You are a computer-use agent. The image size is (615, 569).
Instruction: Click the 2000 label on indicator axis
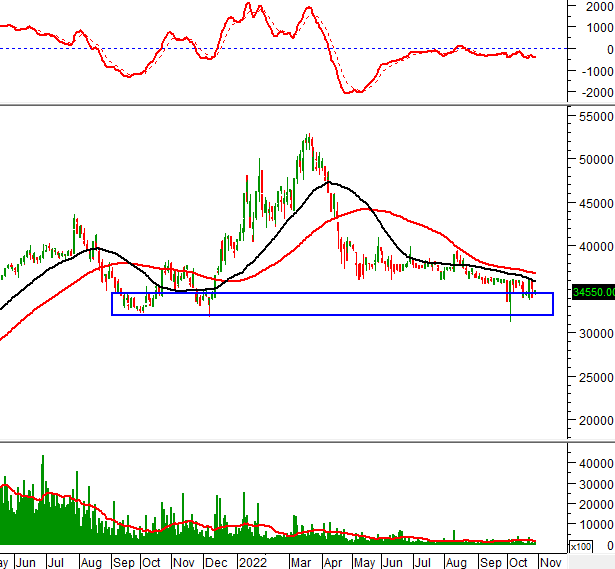tap(596, 6)
